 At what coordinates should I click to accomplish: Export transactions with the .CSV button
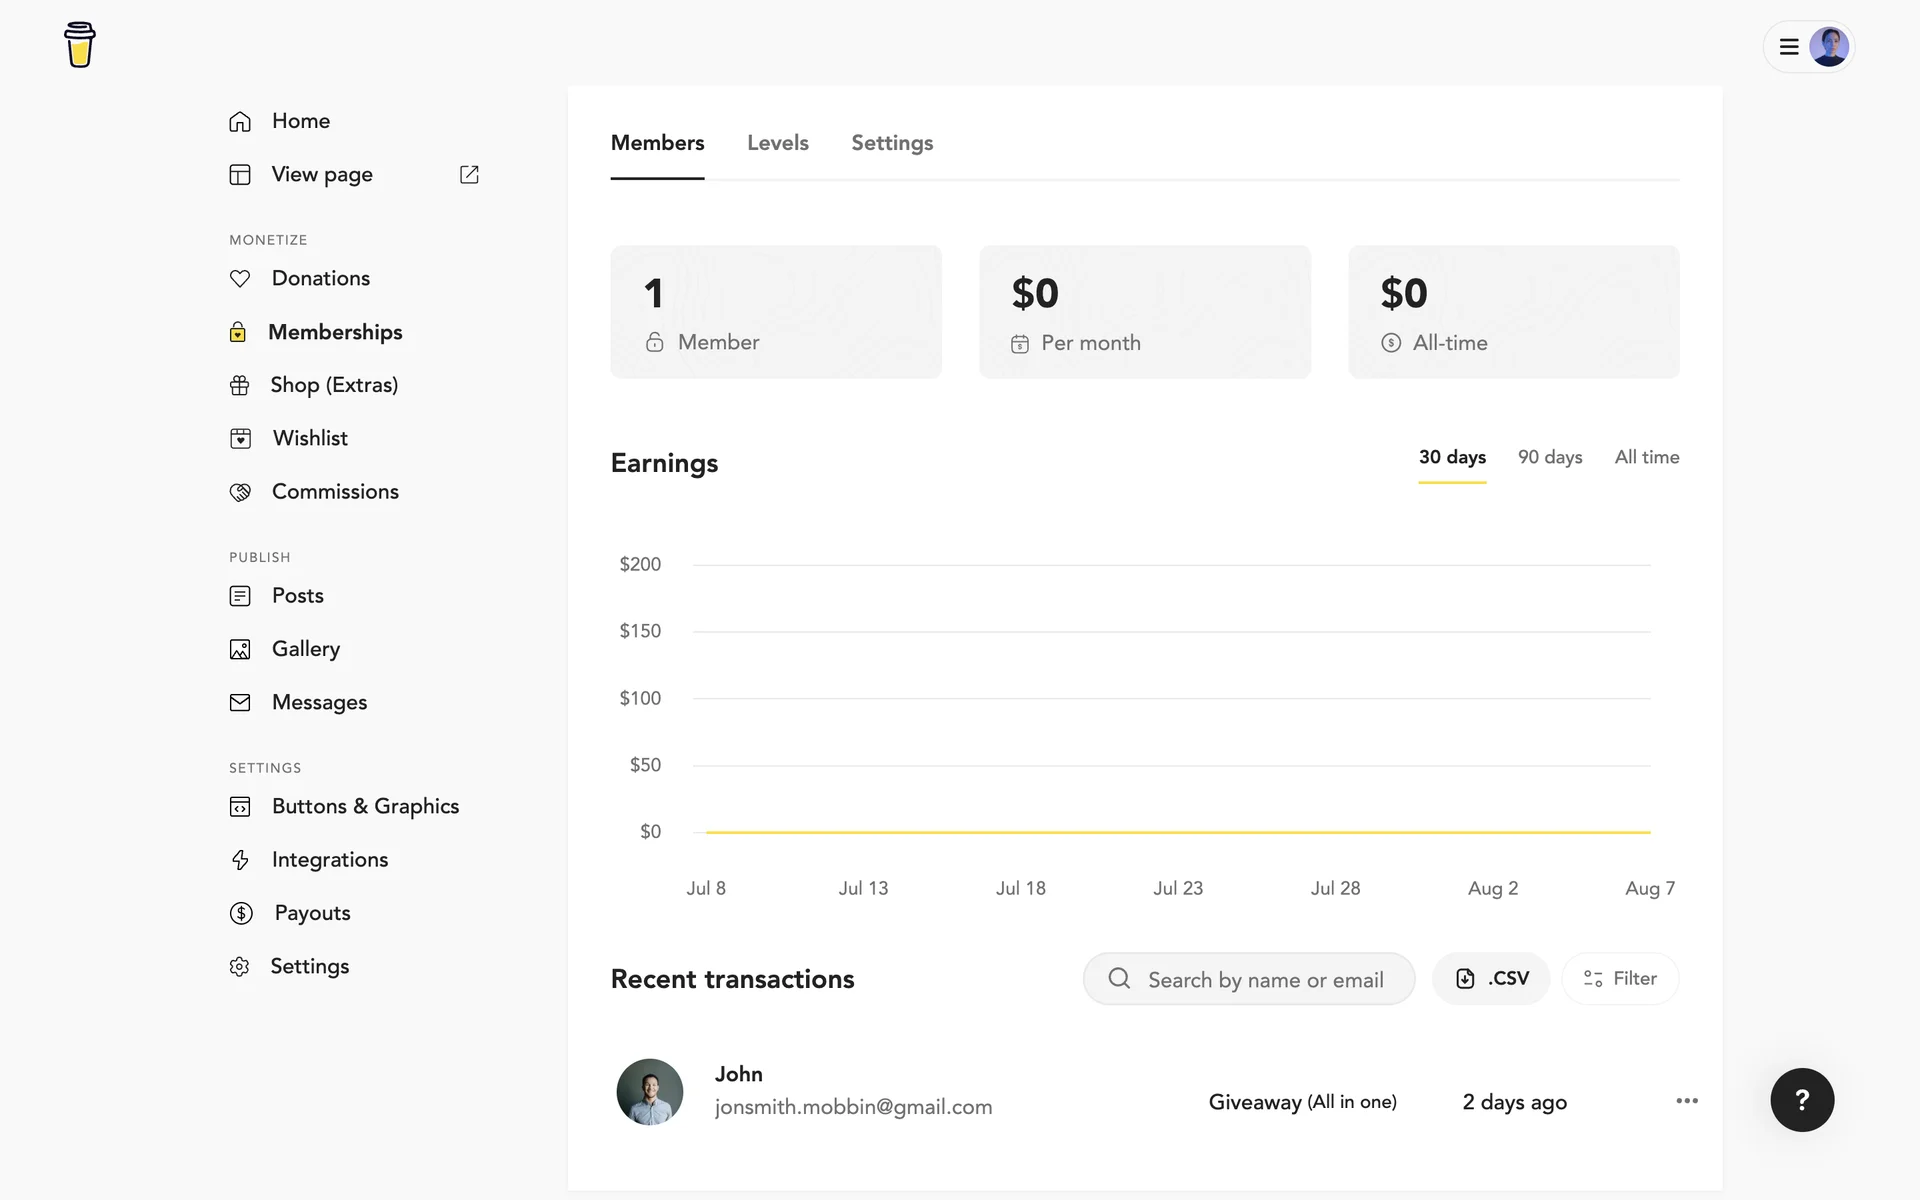pyautogui.click(x=1491, y=979)
